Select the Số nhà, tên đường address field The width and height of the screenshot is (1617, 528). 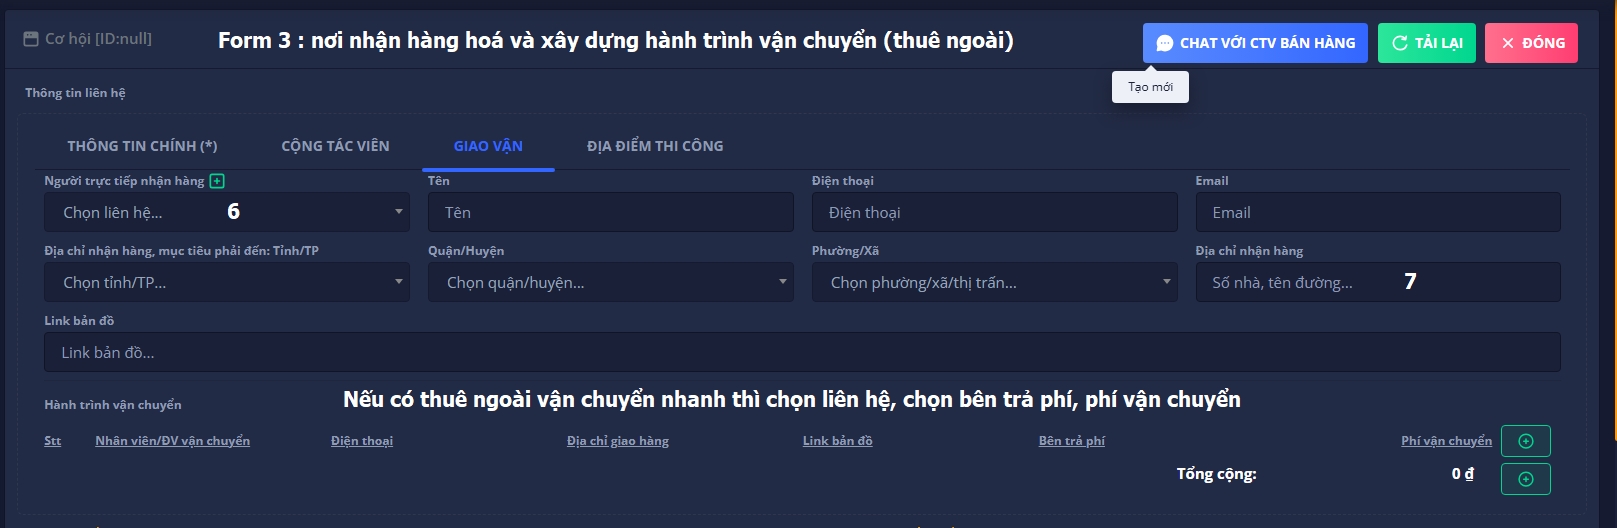tap(1377, 283)
